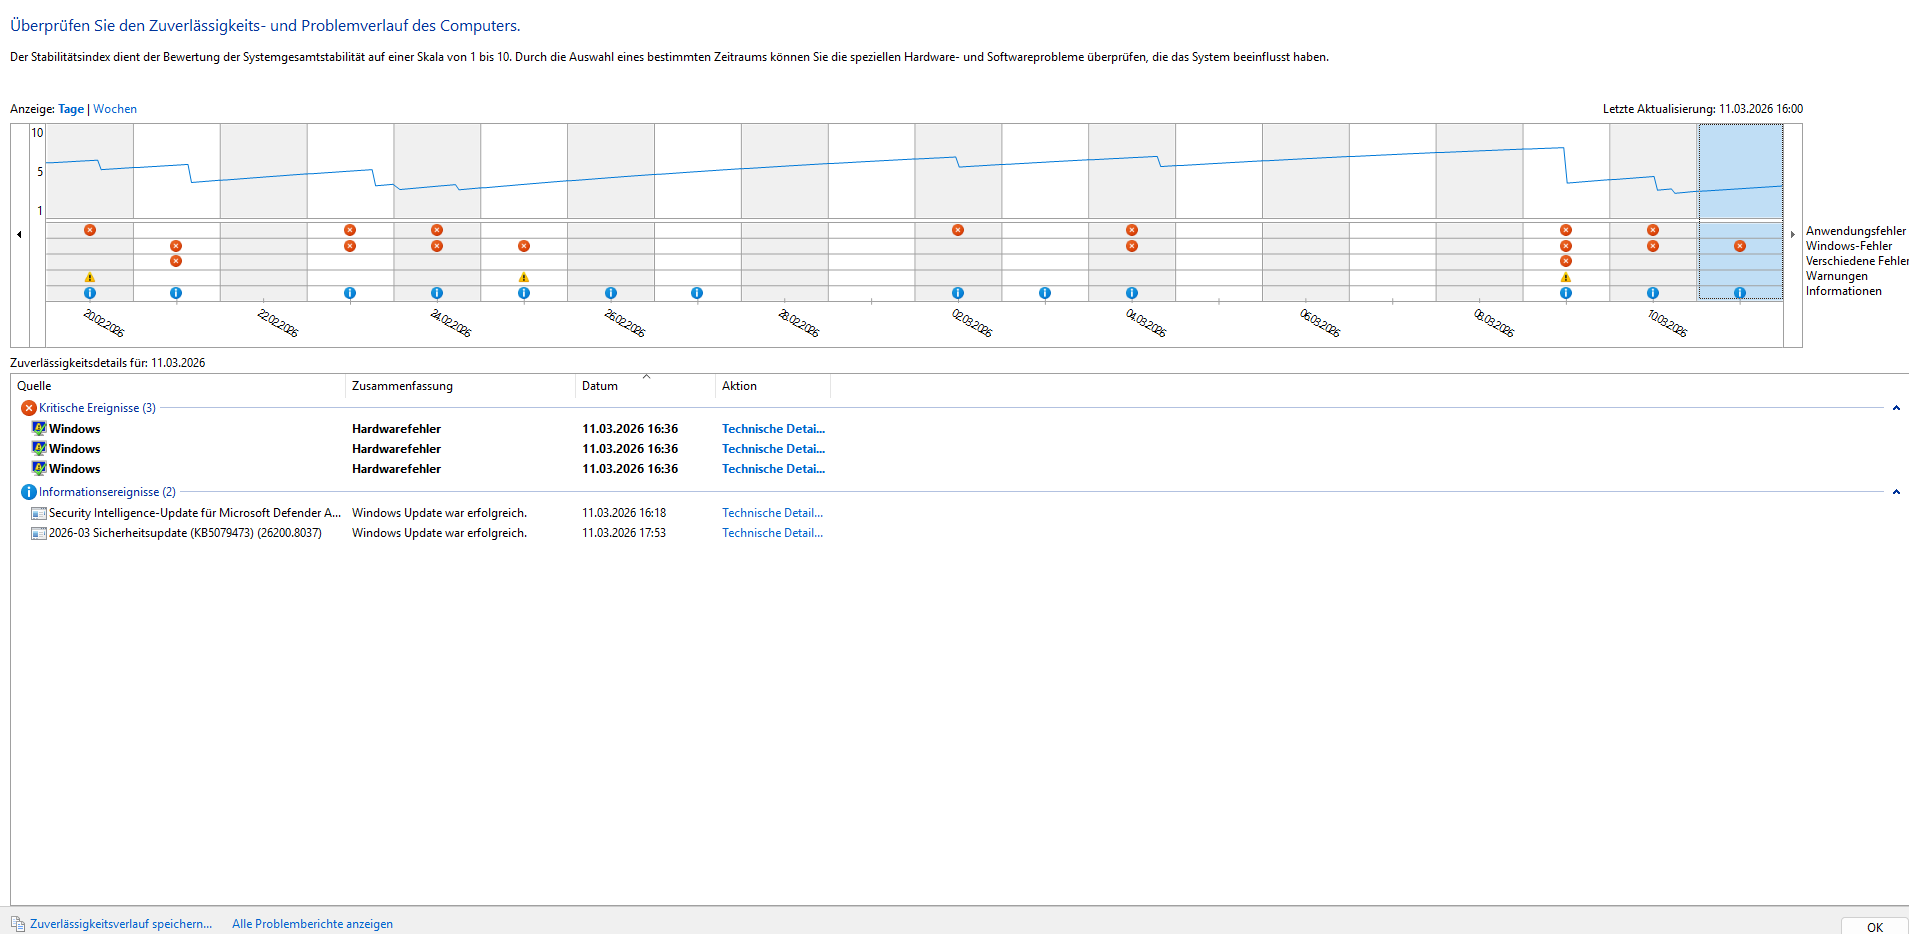Viewport: 1909px width, 934px height.
Task: Click the application failure icon for 10.03.2026
Action: point(1653,230)
